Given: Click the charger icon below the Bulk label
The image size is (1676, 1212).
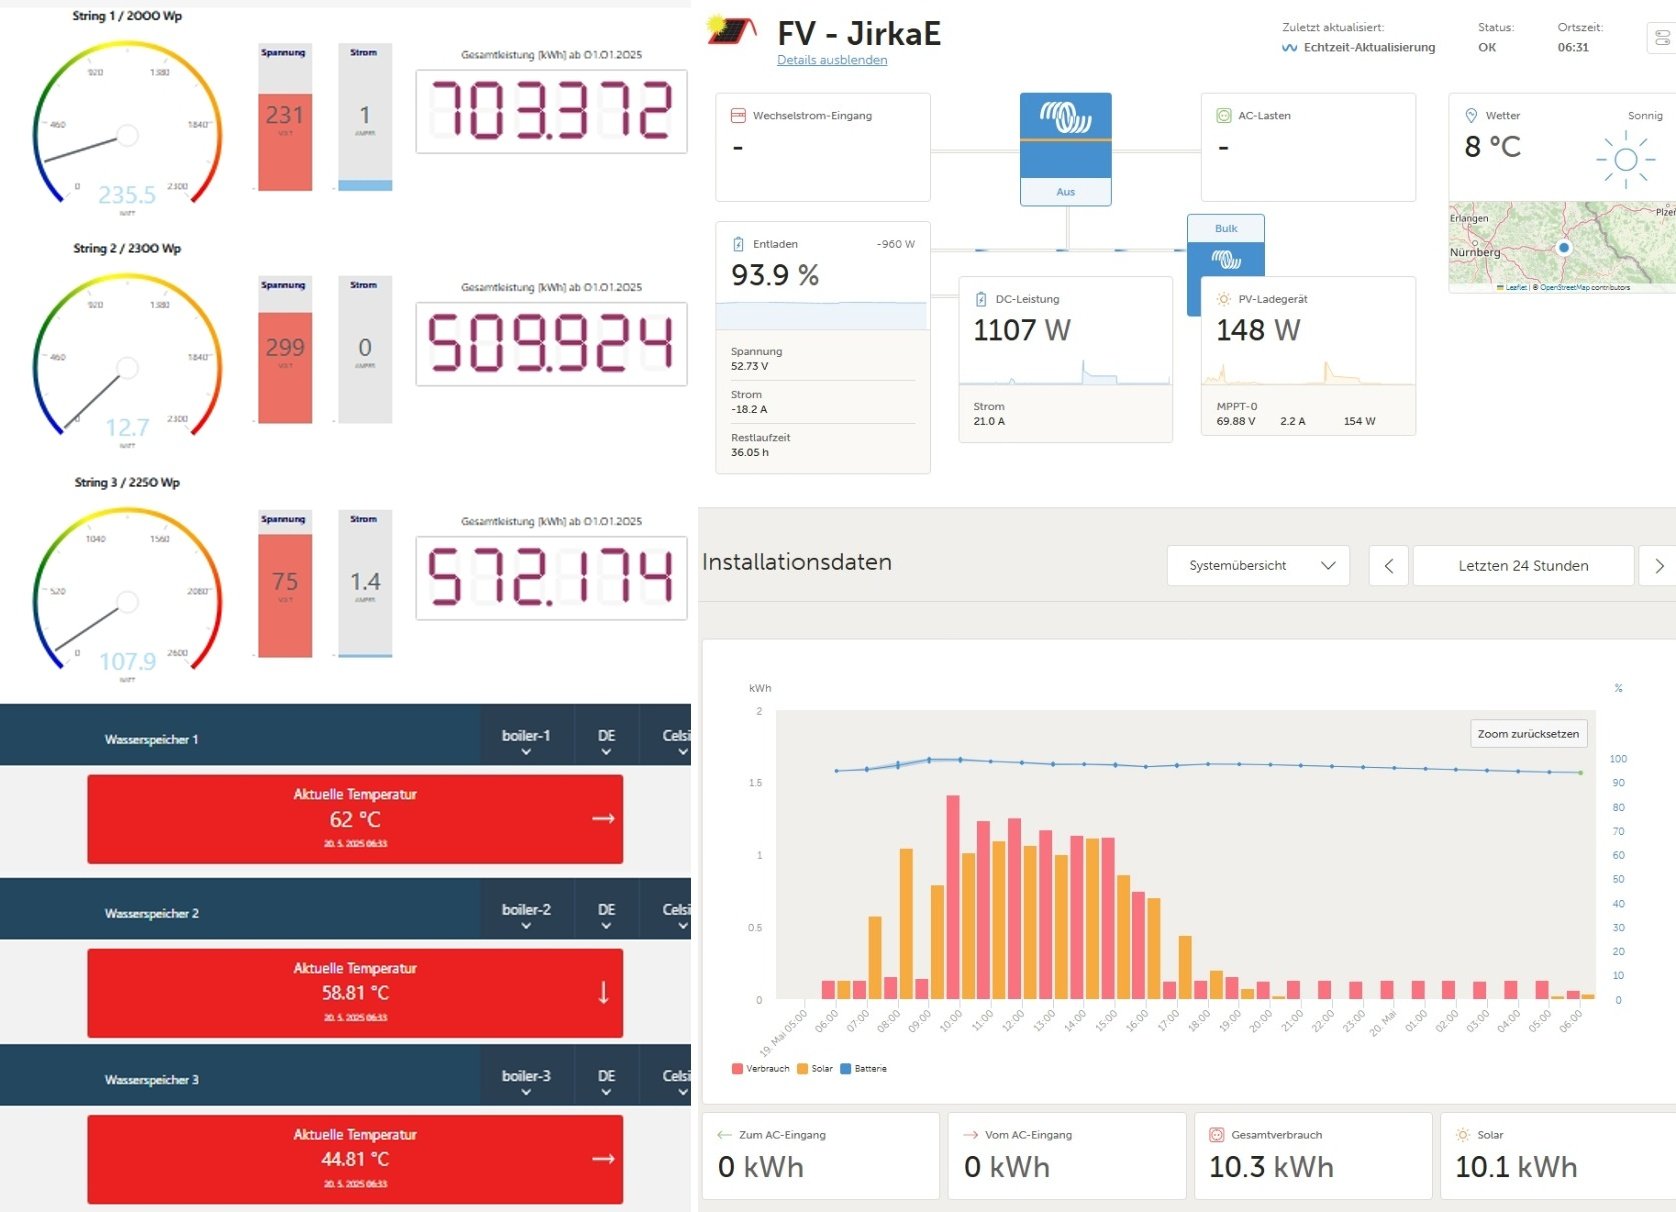Looking at the screenshot, I should point(1226,260).
